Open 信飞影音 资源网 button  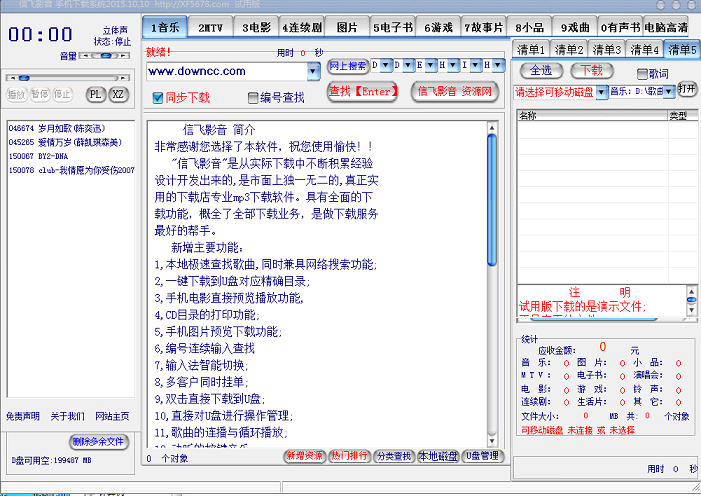coord(455,92)
